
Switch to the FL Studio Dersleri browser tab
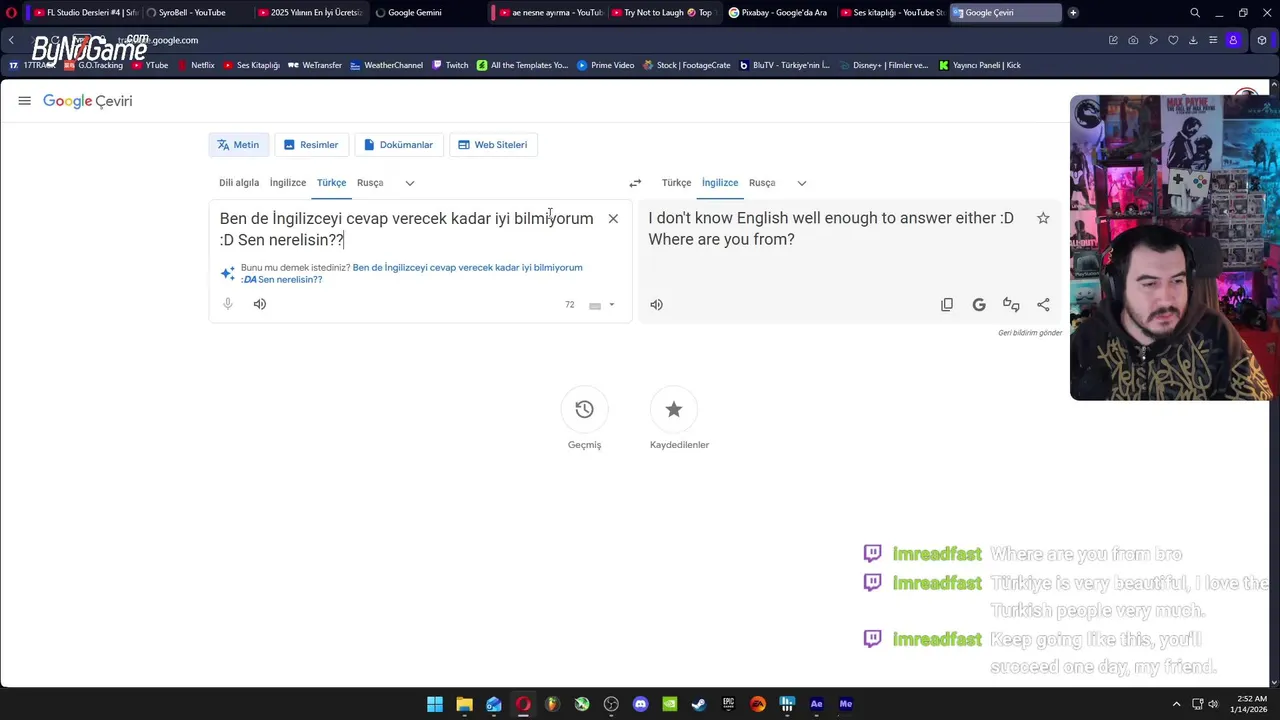86,13
